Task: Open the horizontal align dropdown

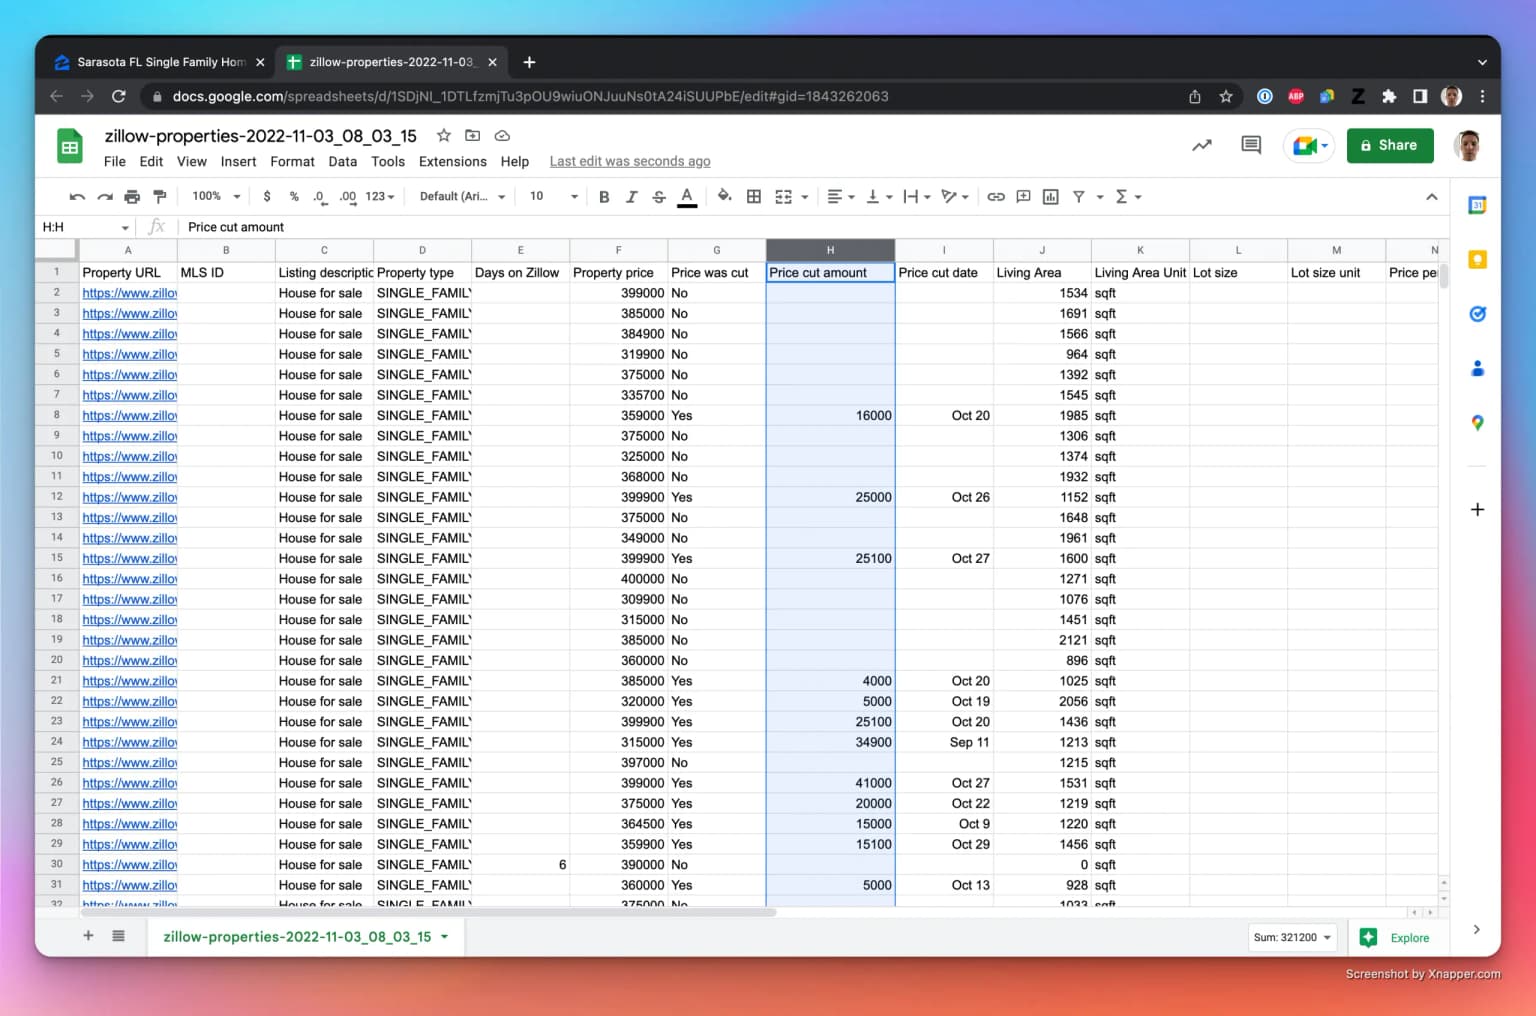Action: pyautogui.click(x=841, y=197)
